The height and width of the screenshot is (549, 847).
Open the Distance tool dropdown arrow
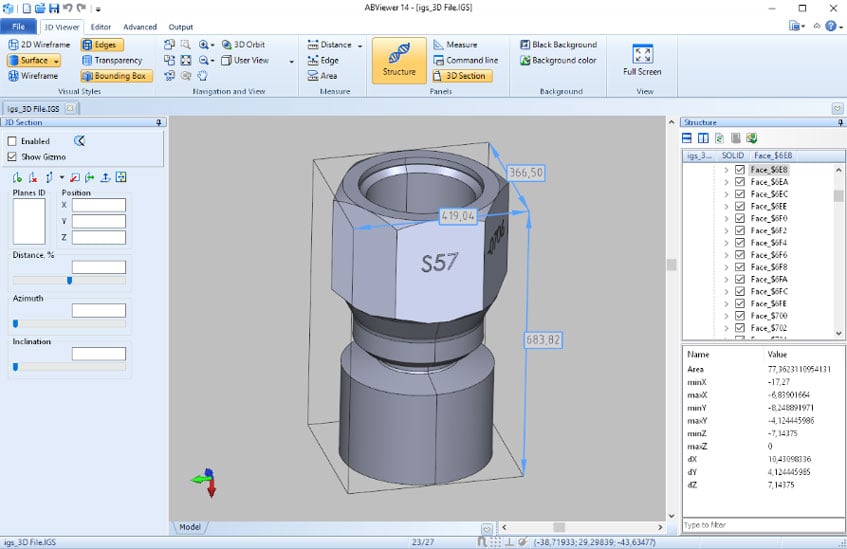[360, 45]
